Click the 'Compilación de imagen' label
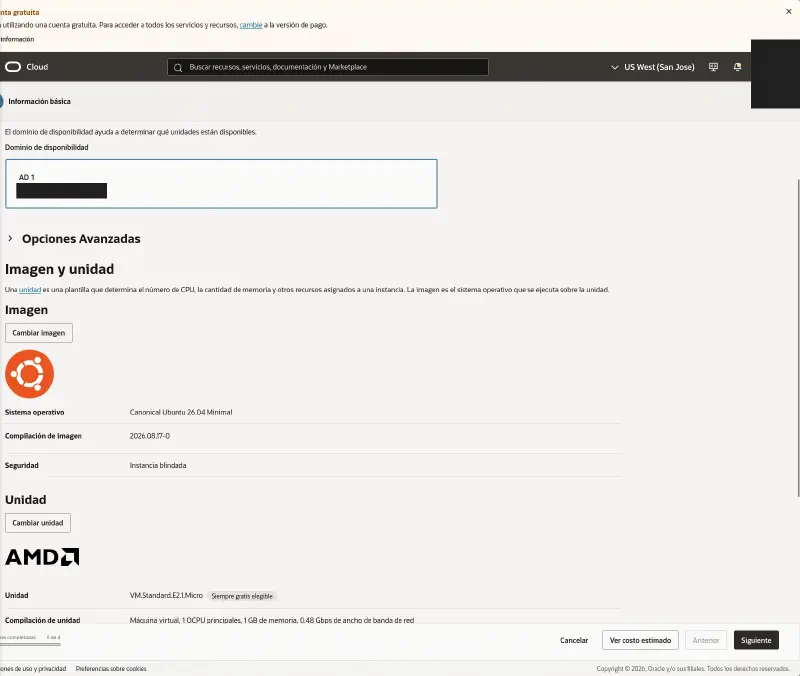The image size is (800, 676). coord(43,436)
